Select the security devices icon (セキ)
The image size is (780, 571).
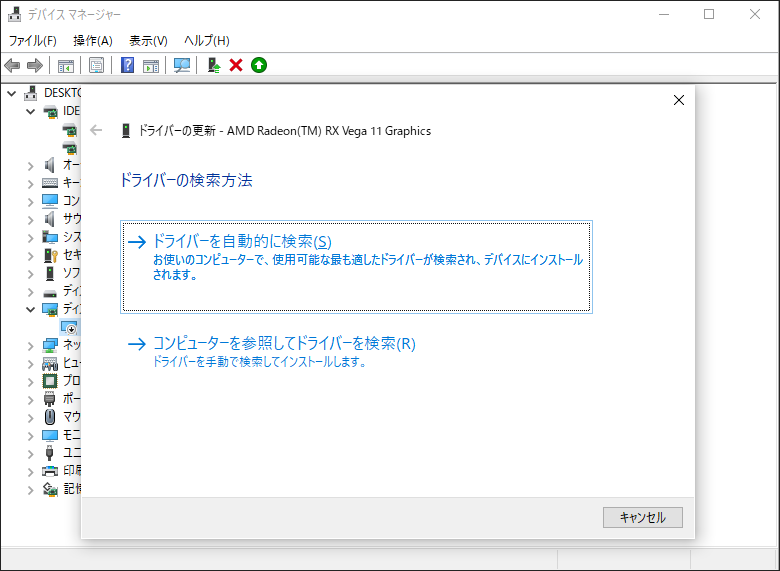click(x=51, y=255)
